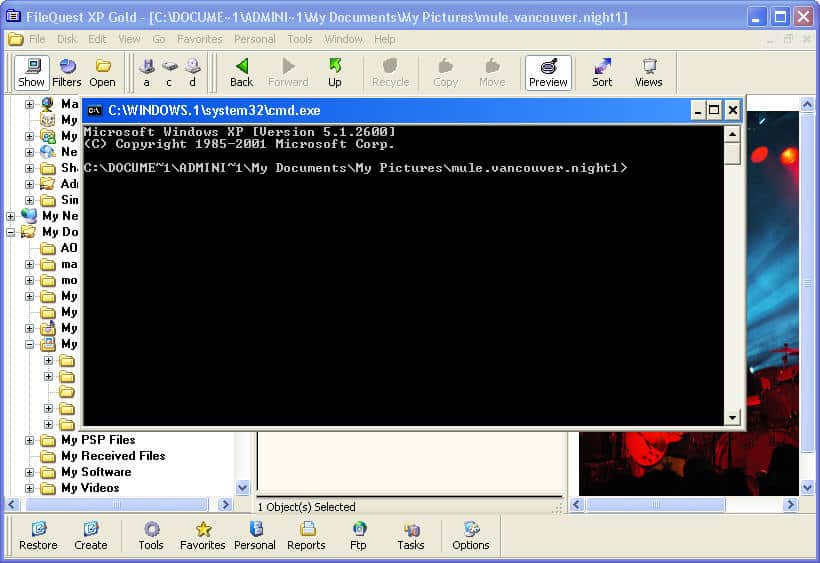Open the Reports tool

(x=306, y=535)
